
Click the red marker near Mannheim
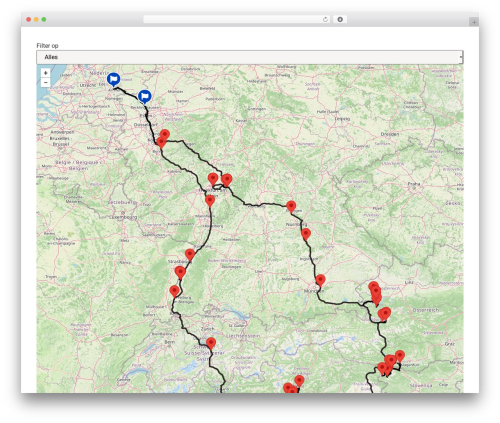click(x=210, y=201)
